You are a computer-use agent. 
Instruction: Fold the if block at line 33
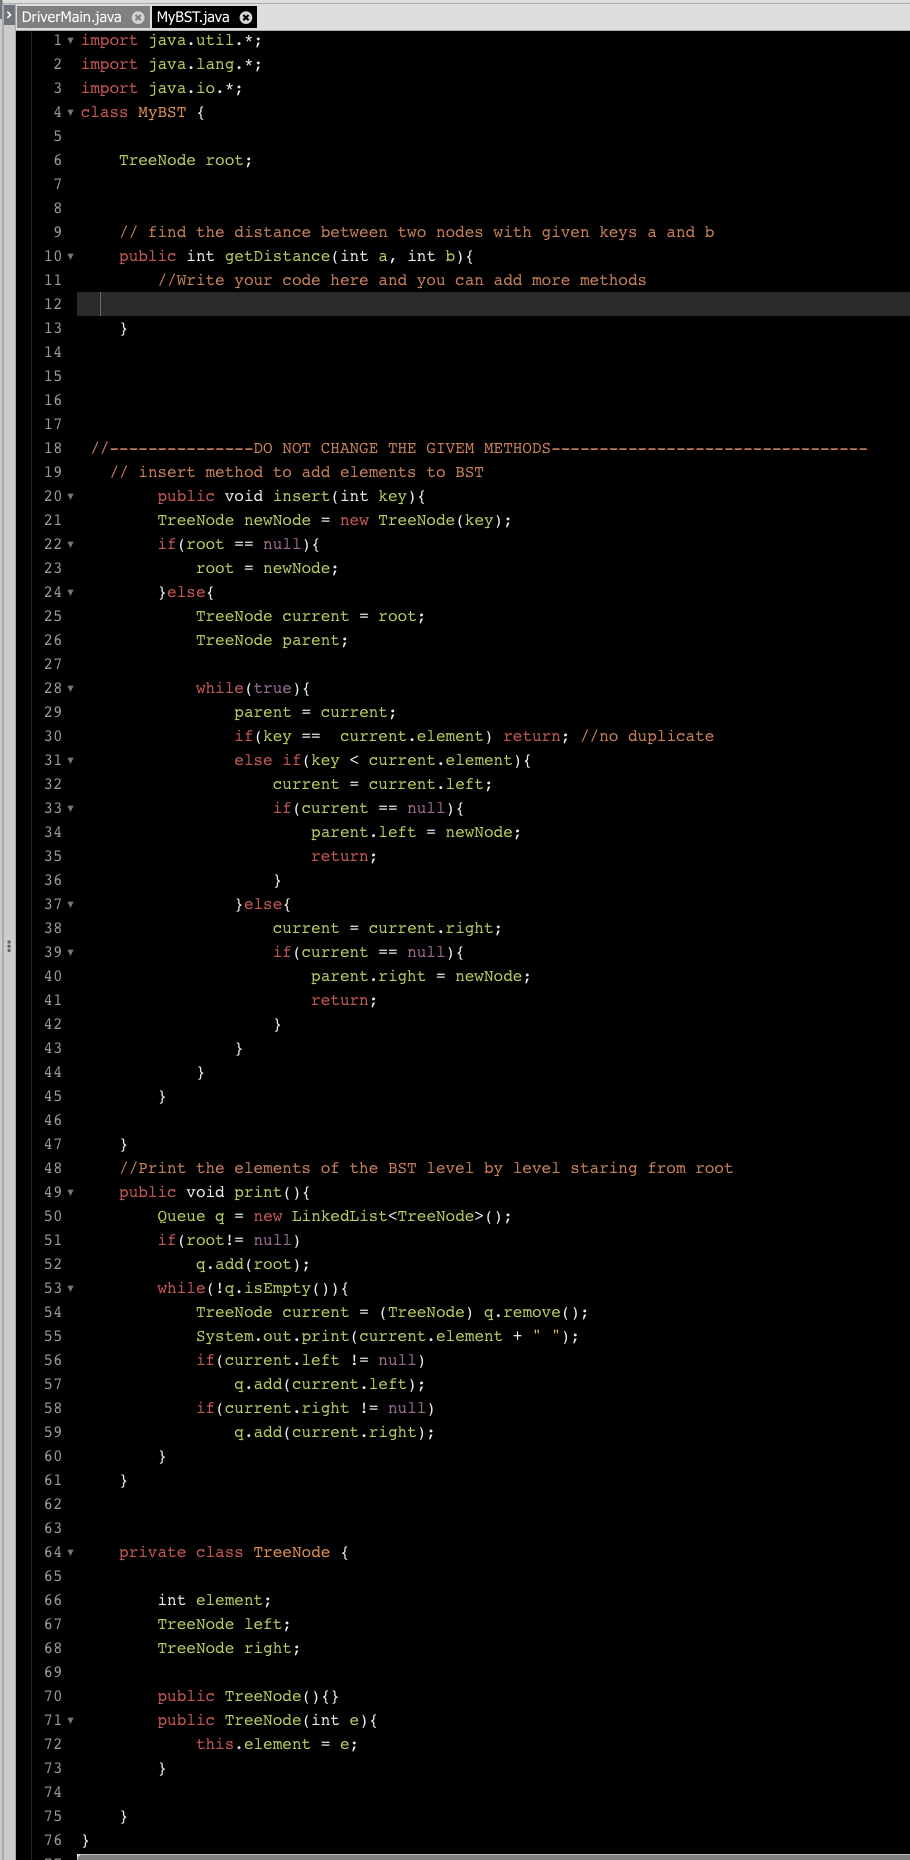pyautogui.click(x=70, y=808)
